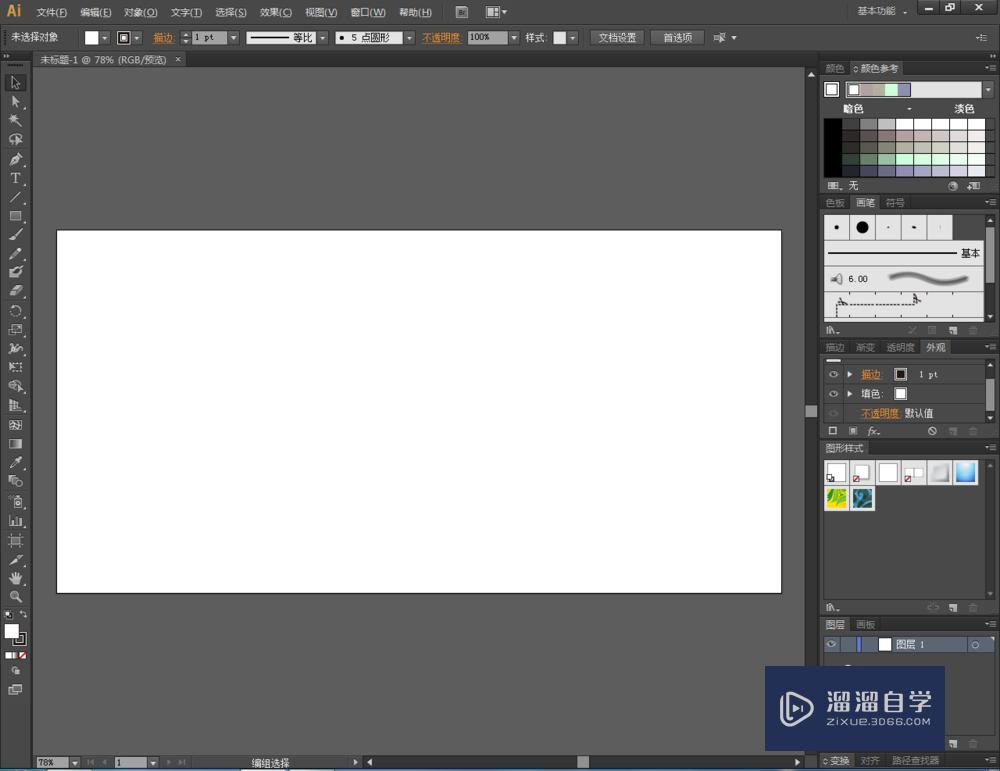
Task: Open the stroke weight 1 pt dropdown
Action: click(233, 38)
